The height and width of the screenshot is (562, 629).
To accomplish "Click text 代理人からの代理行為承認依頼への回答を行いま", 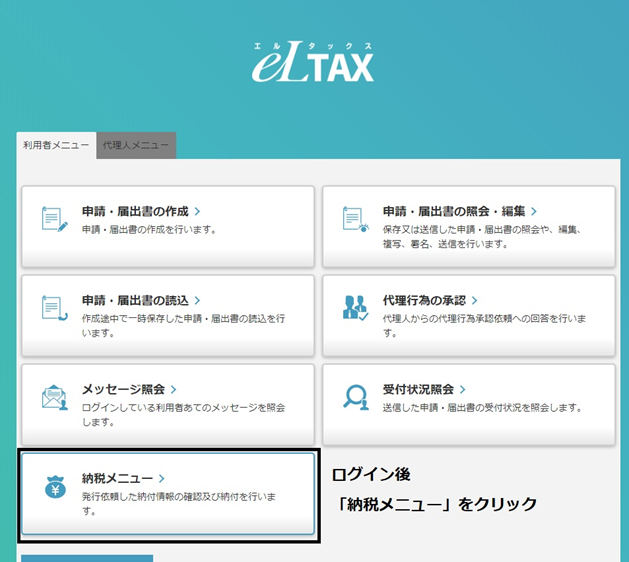I will [484, 319].
